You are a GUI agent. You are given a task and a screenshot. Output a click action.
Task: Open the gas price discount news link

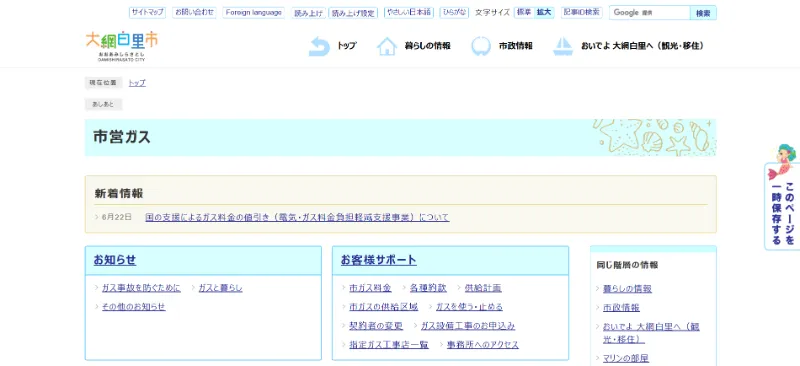pyautogui.click(x=297, y=217)
